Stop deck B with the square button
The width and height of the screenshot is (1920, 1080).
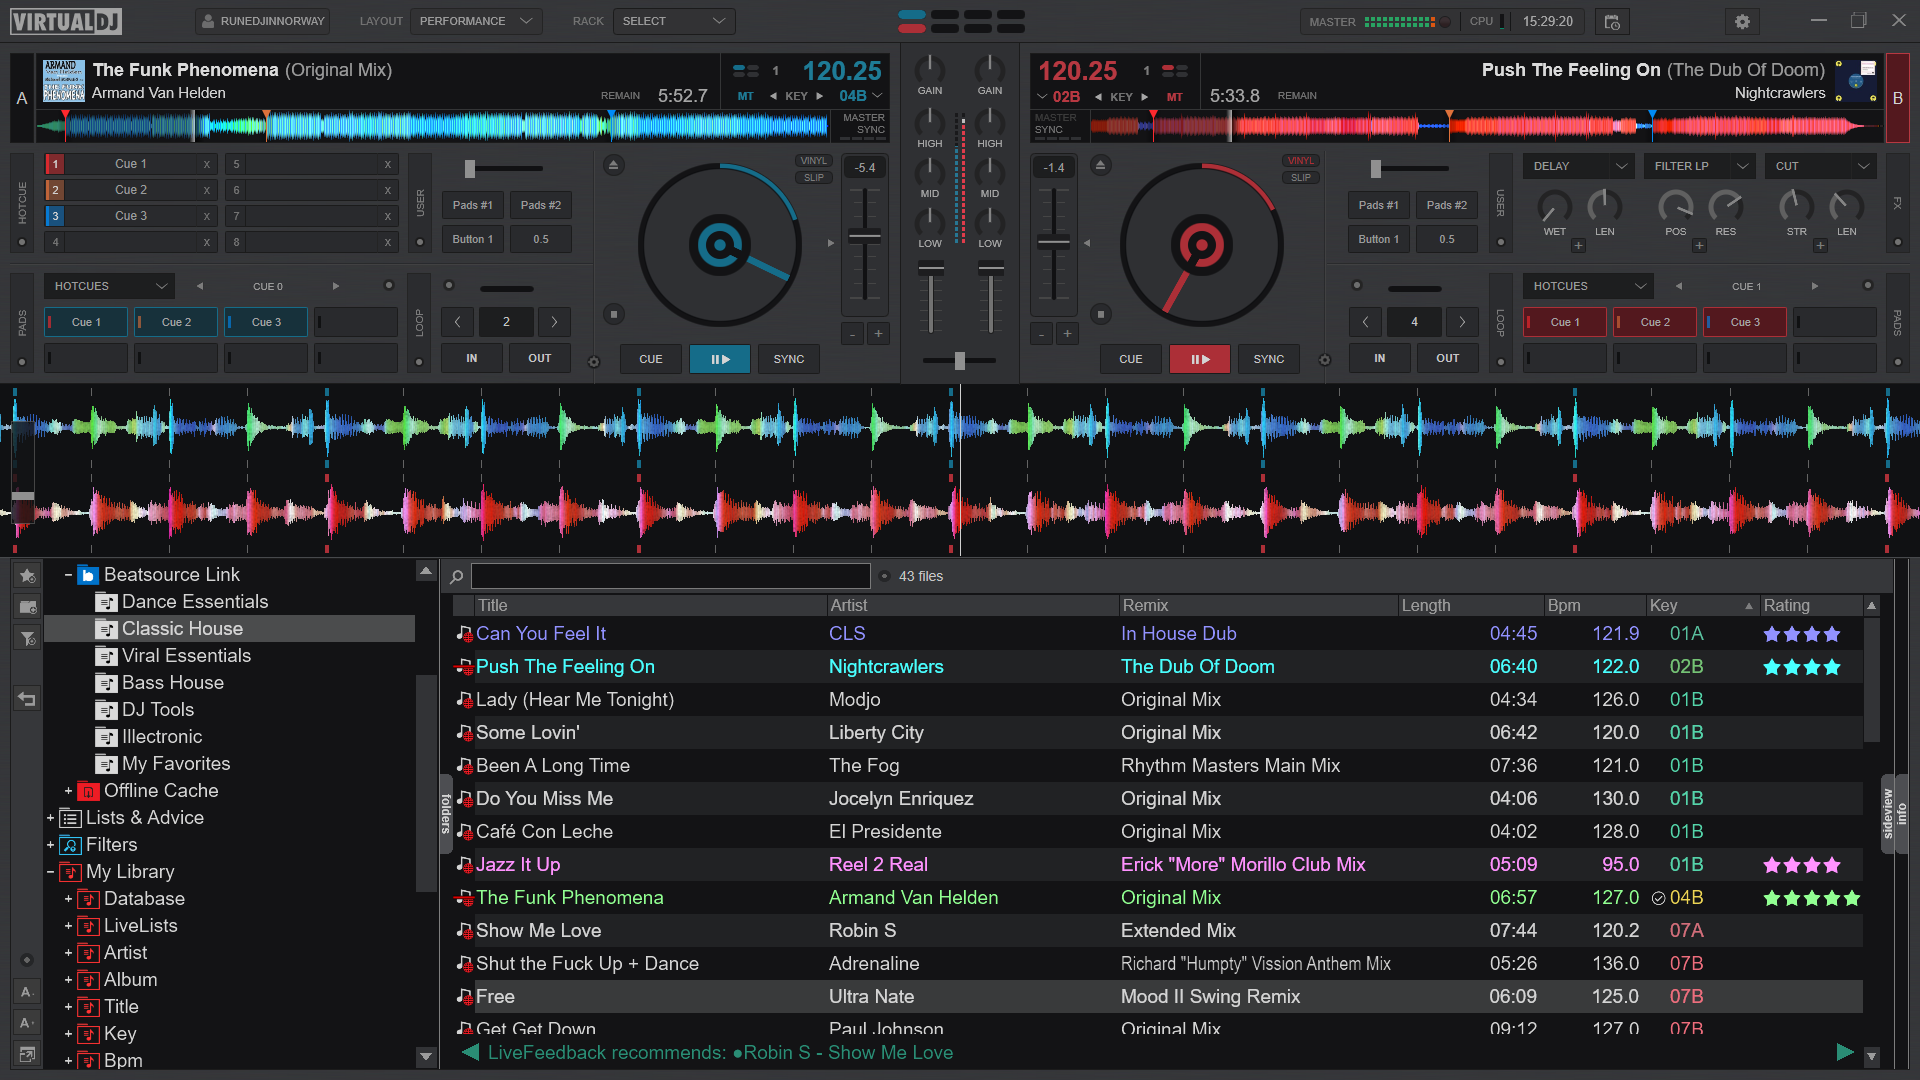[x=1100, y=314]
